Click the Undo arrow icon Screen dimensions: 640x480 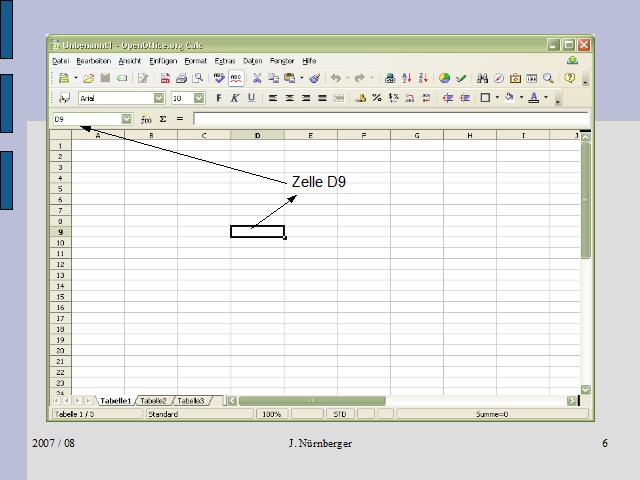pos(336,78)
